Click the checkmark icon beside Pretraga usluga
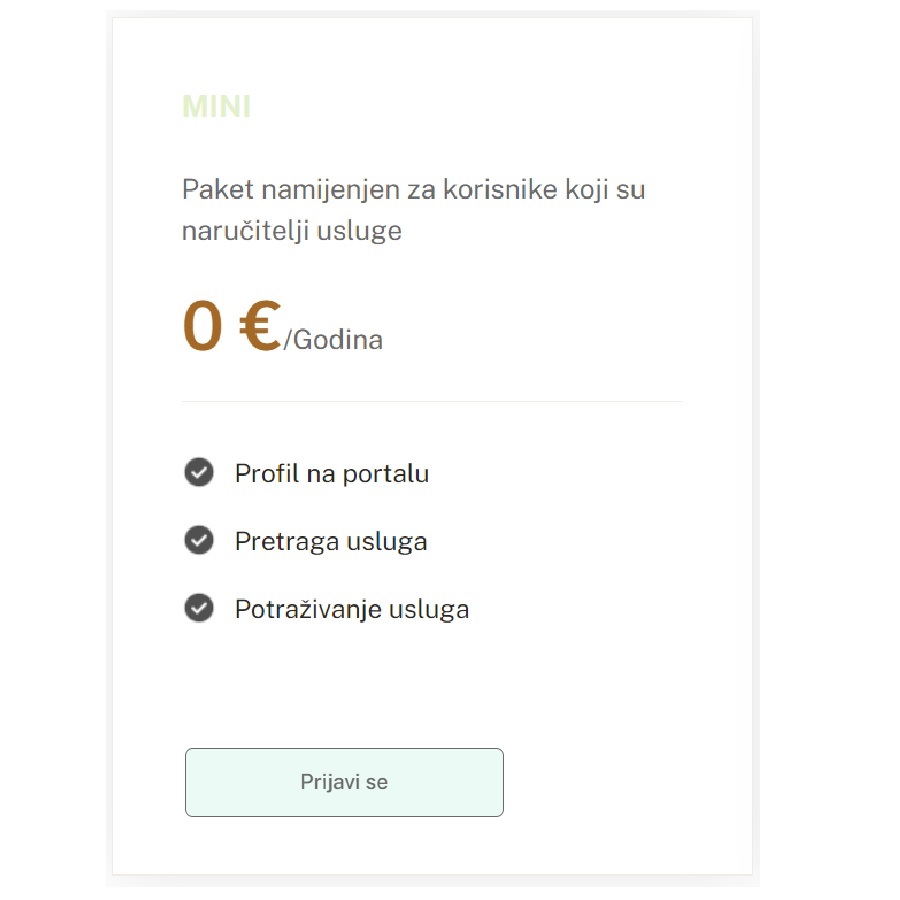The width and height of the screenshot is (900, 900). coord(199,540)
